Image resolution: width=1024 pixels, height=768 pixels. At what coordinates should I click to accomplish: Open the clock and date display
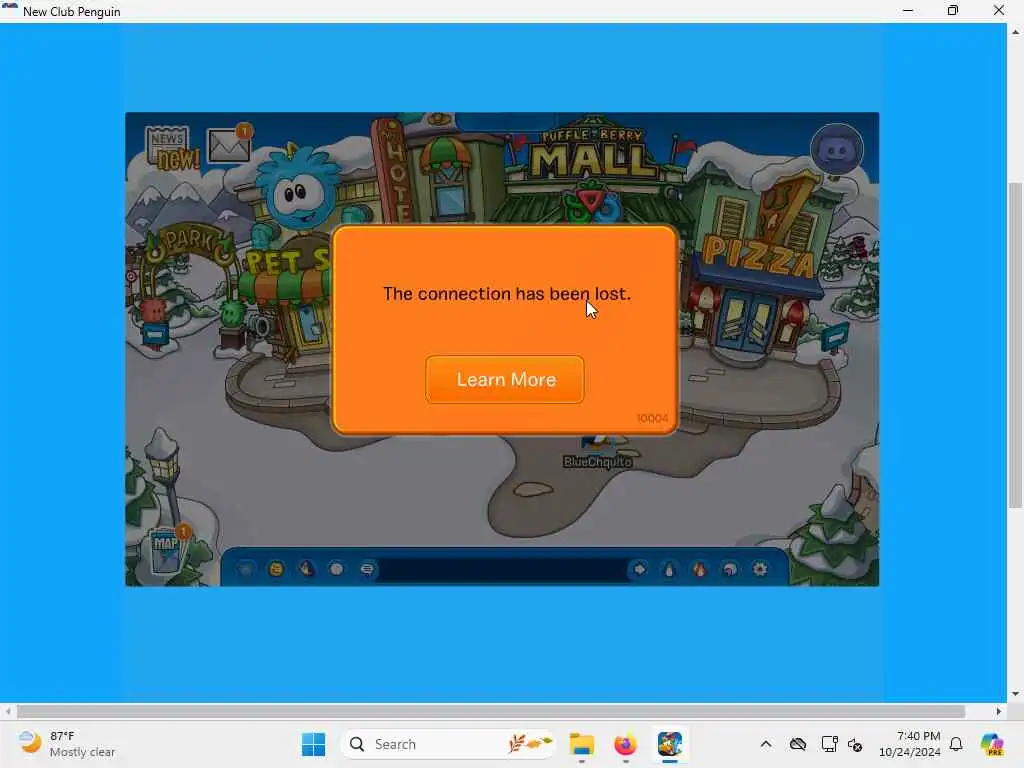(x=909, y=744)
